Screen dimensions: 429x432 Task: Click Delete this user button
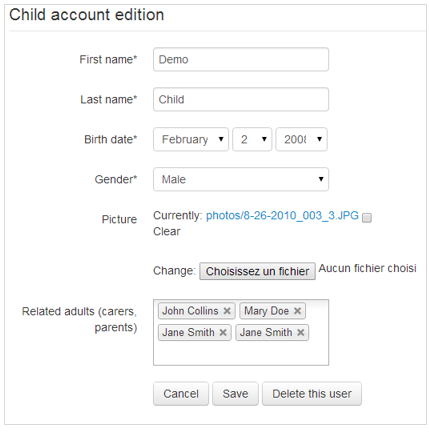point(312,394)
